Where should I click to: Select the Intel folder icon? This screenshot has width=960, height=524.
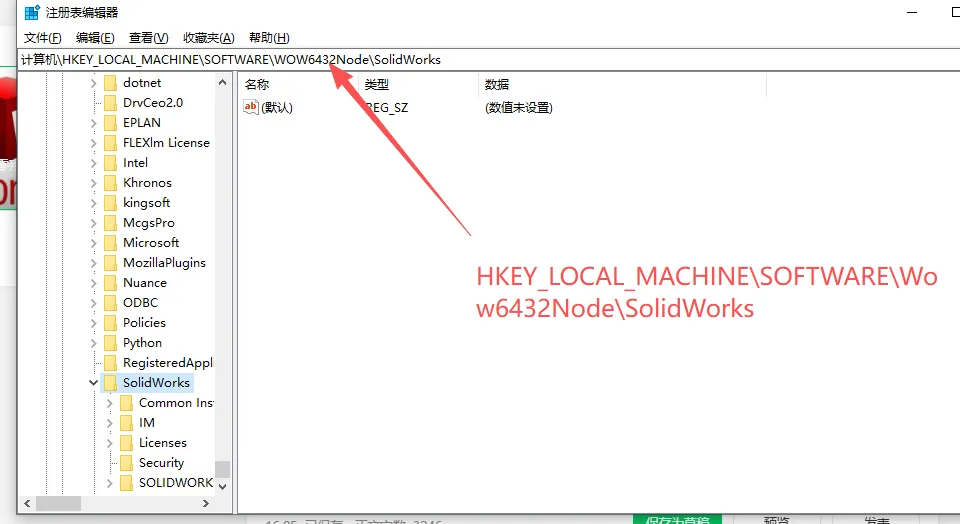tap(110, 163)
